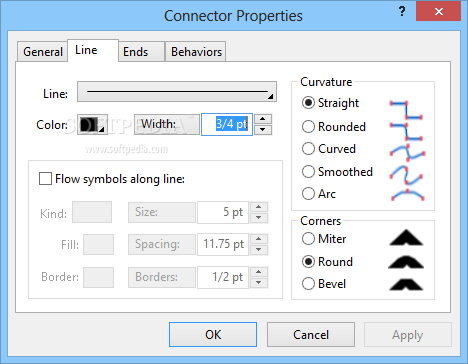Open the flow symbol Fill swatch

98,244
